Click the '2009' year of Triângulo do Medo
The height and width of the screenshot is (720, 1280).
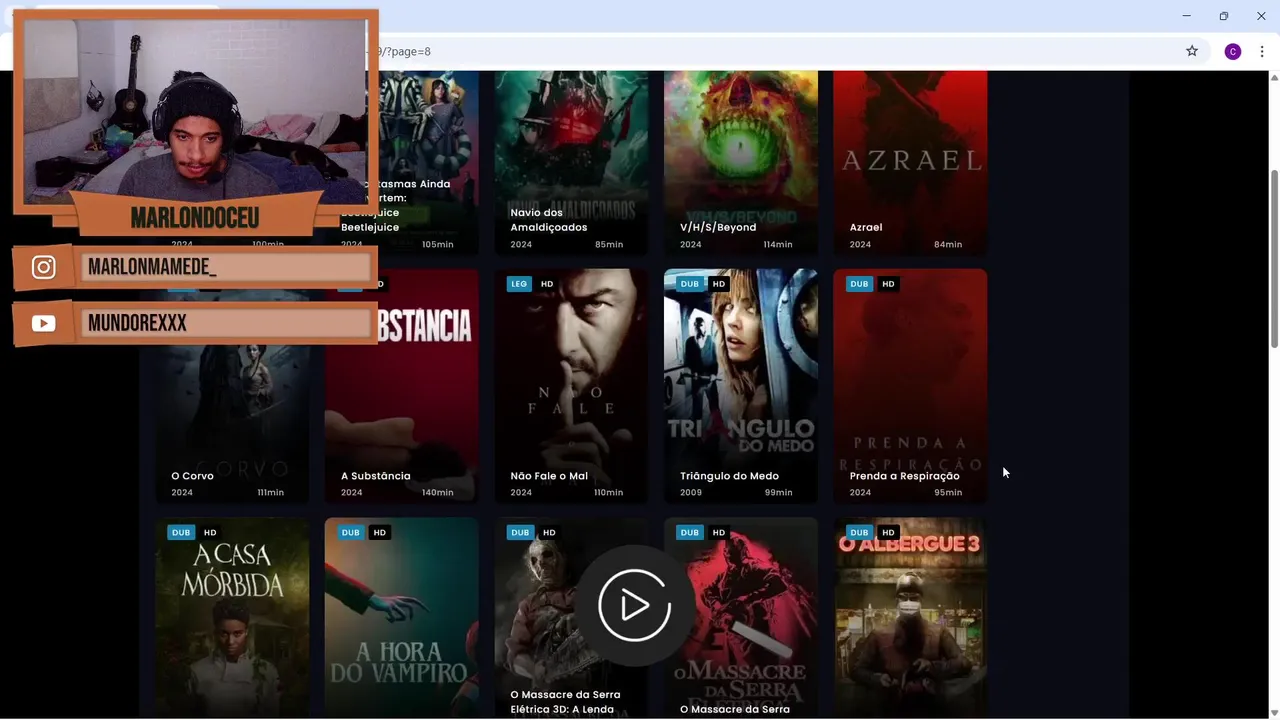coord(691,492)
